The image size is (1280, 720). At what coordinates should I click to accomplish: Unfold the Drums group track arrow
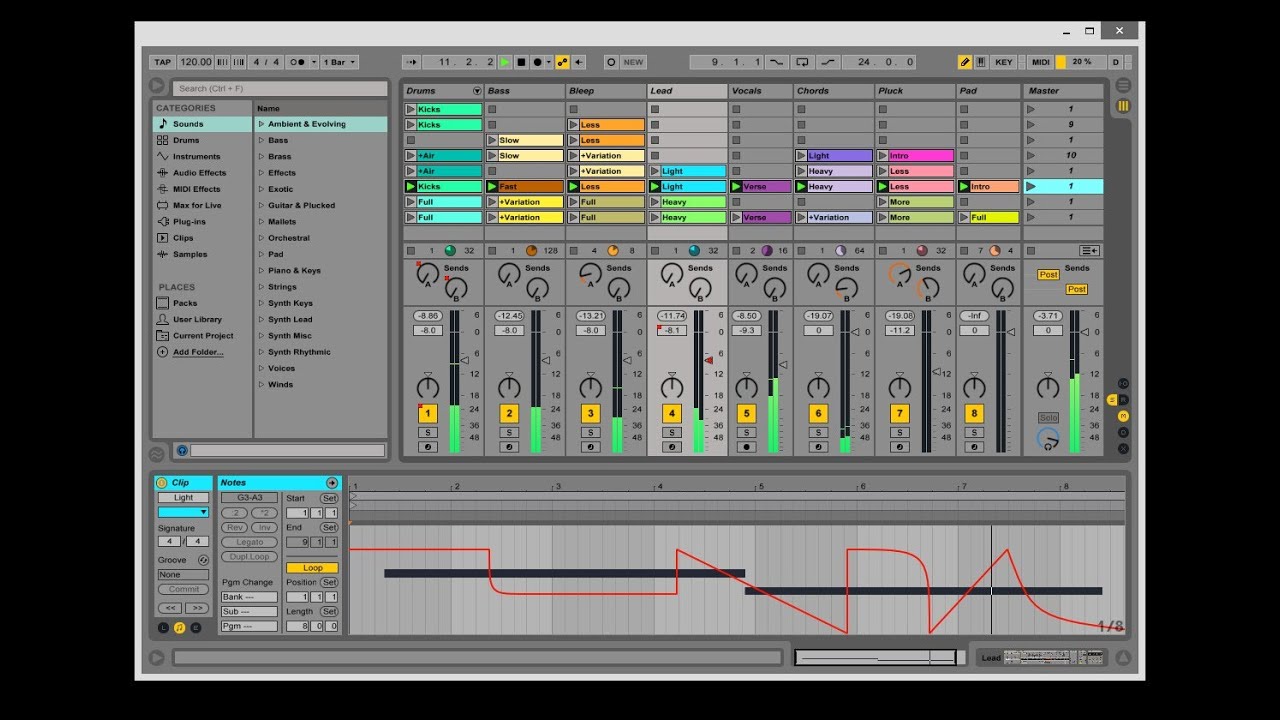pyautogui.click(x=476, y=91)
